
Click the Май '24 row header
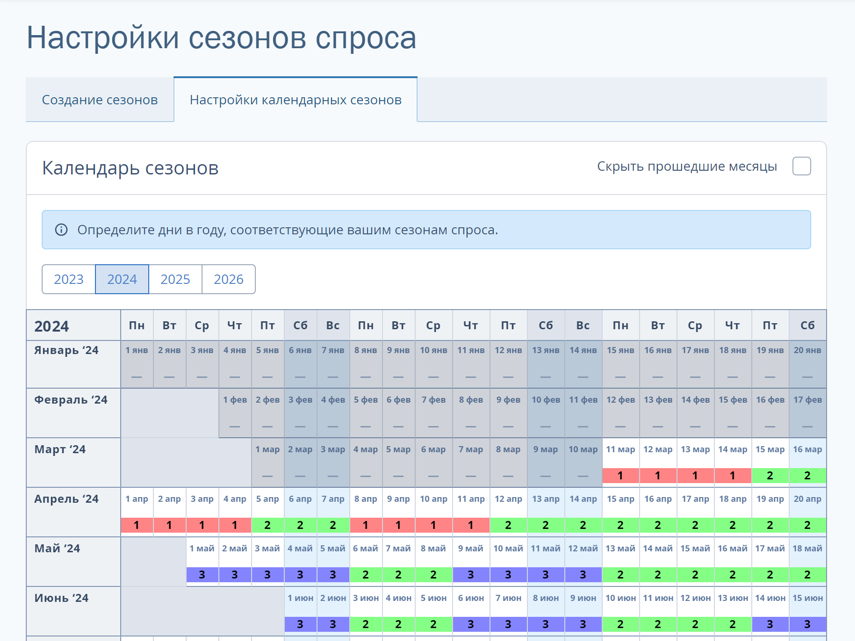(x=74, y=562)
